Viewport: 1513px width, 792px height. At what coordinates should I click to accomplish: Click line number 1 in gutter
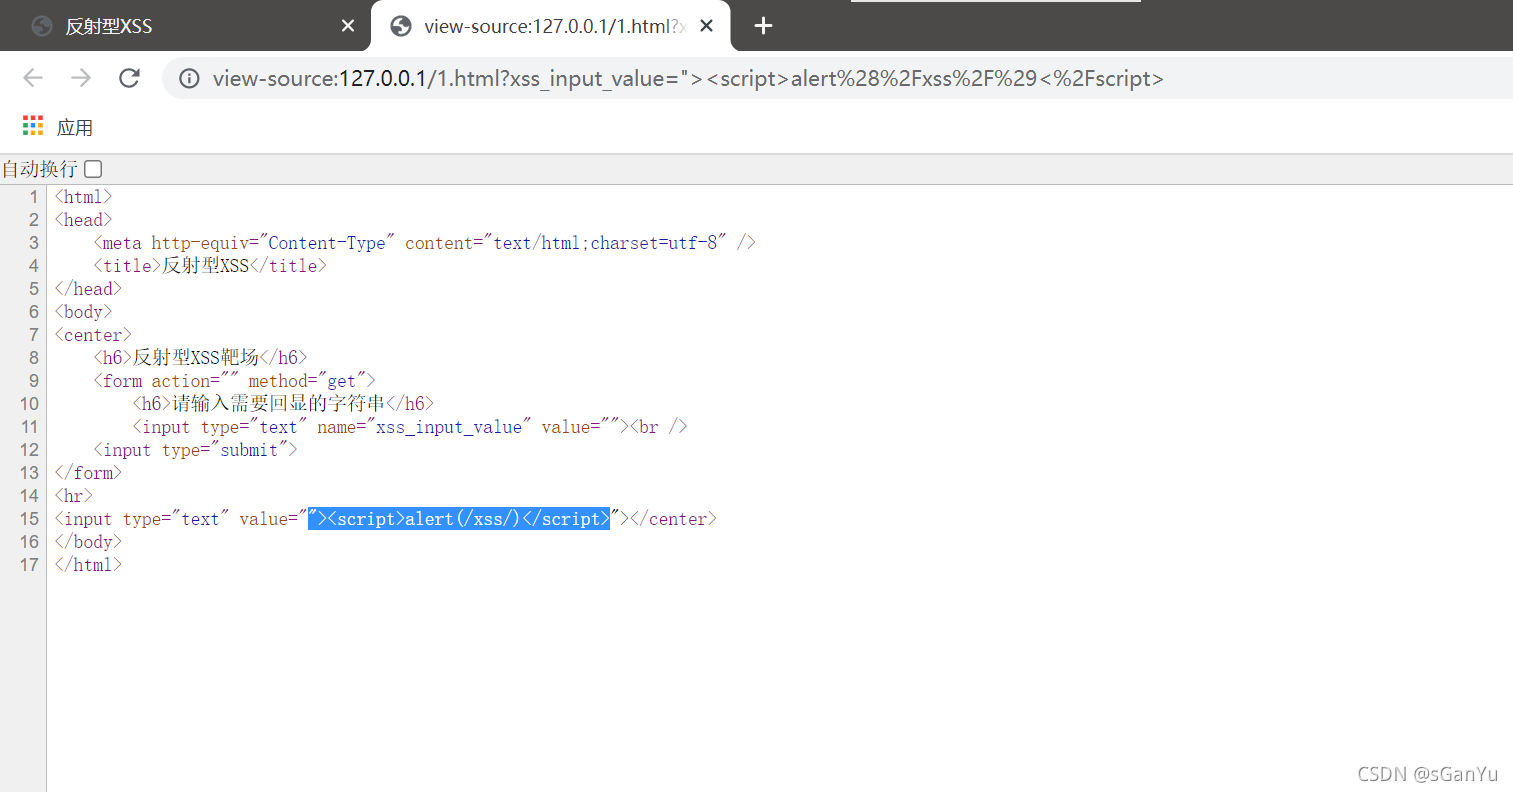[x=34, y=197]
